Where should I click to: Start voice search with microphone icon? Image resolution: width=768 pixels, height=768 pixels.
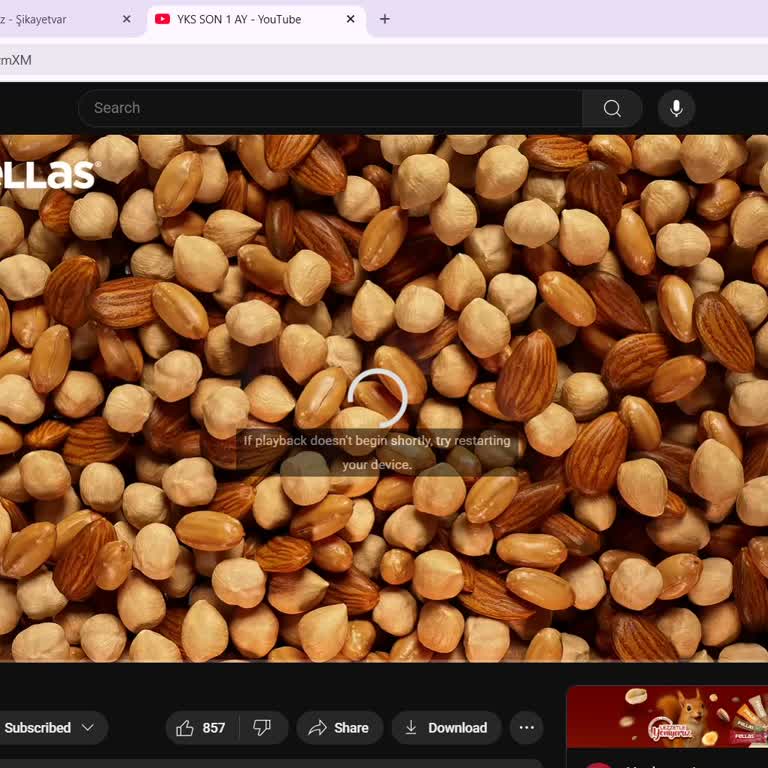tap(676, 108)
